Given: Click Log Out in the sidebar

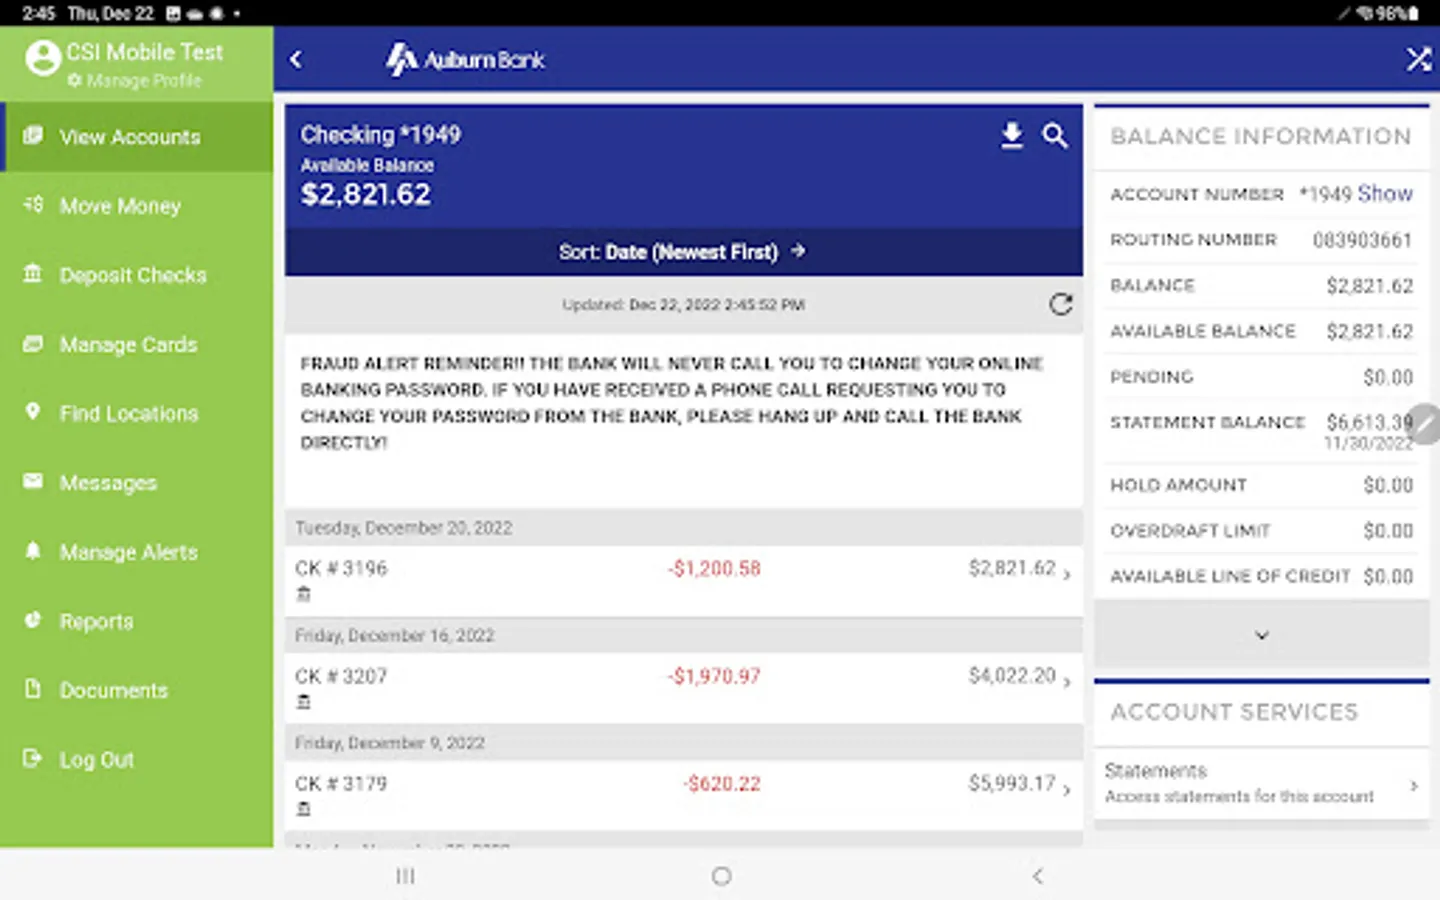Looking at the screenshot, I should (x=137, y=760).
